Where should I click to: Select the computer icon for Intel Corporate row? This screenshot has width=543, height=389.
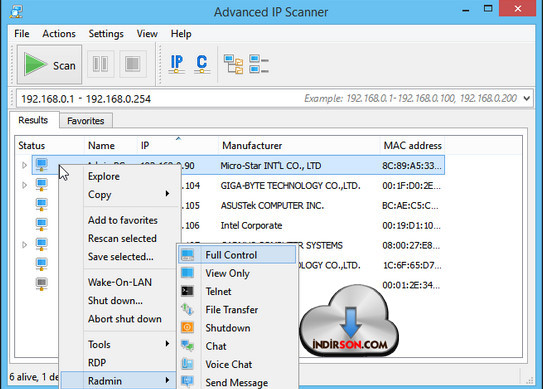pyautogui.click(x=42, y=224)
